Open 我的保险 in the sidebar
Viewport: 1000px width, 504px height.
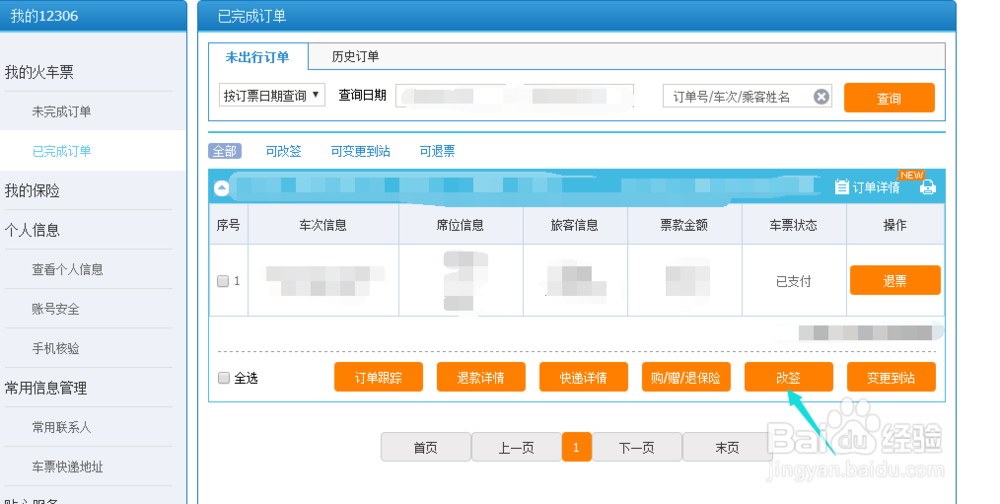click(32, 190)
